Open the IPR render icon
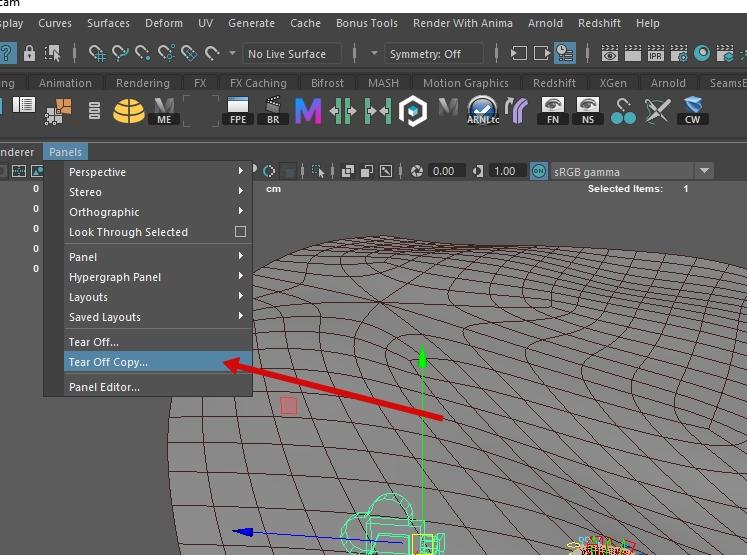 click(x=654, y=53)
